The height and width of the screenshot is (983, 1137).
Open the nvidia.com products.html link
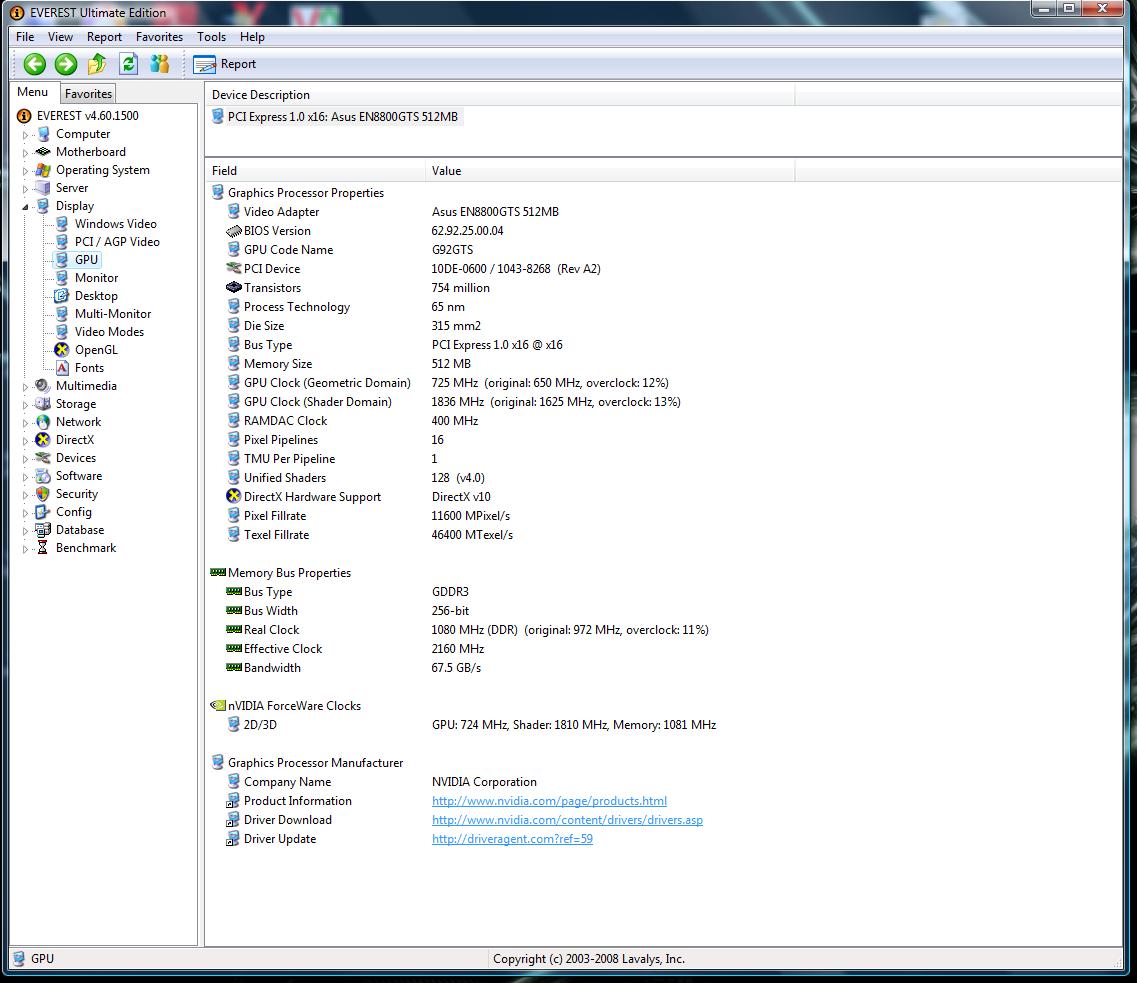[x=549, y=801]
